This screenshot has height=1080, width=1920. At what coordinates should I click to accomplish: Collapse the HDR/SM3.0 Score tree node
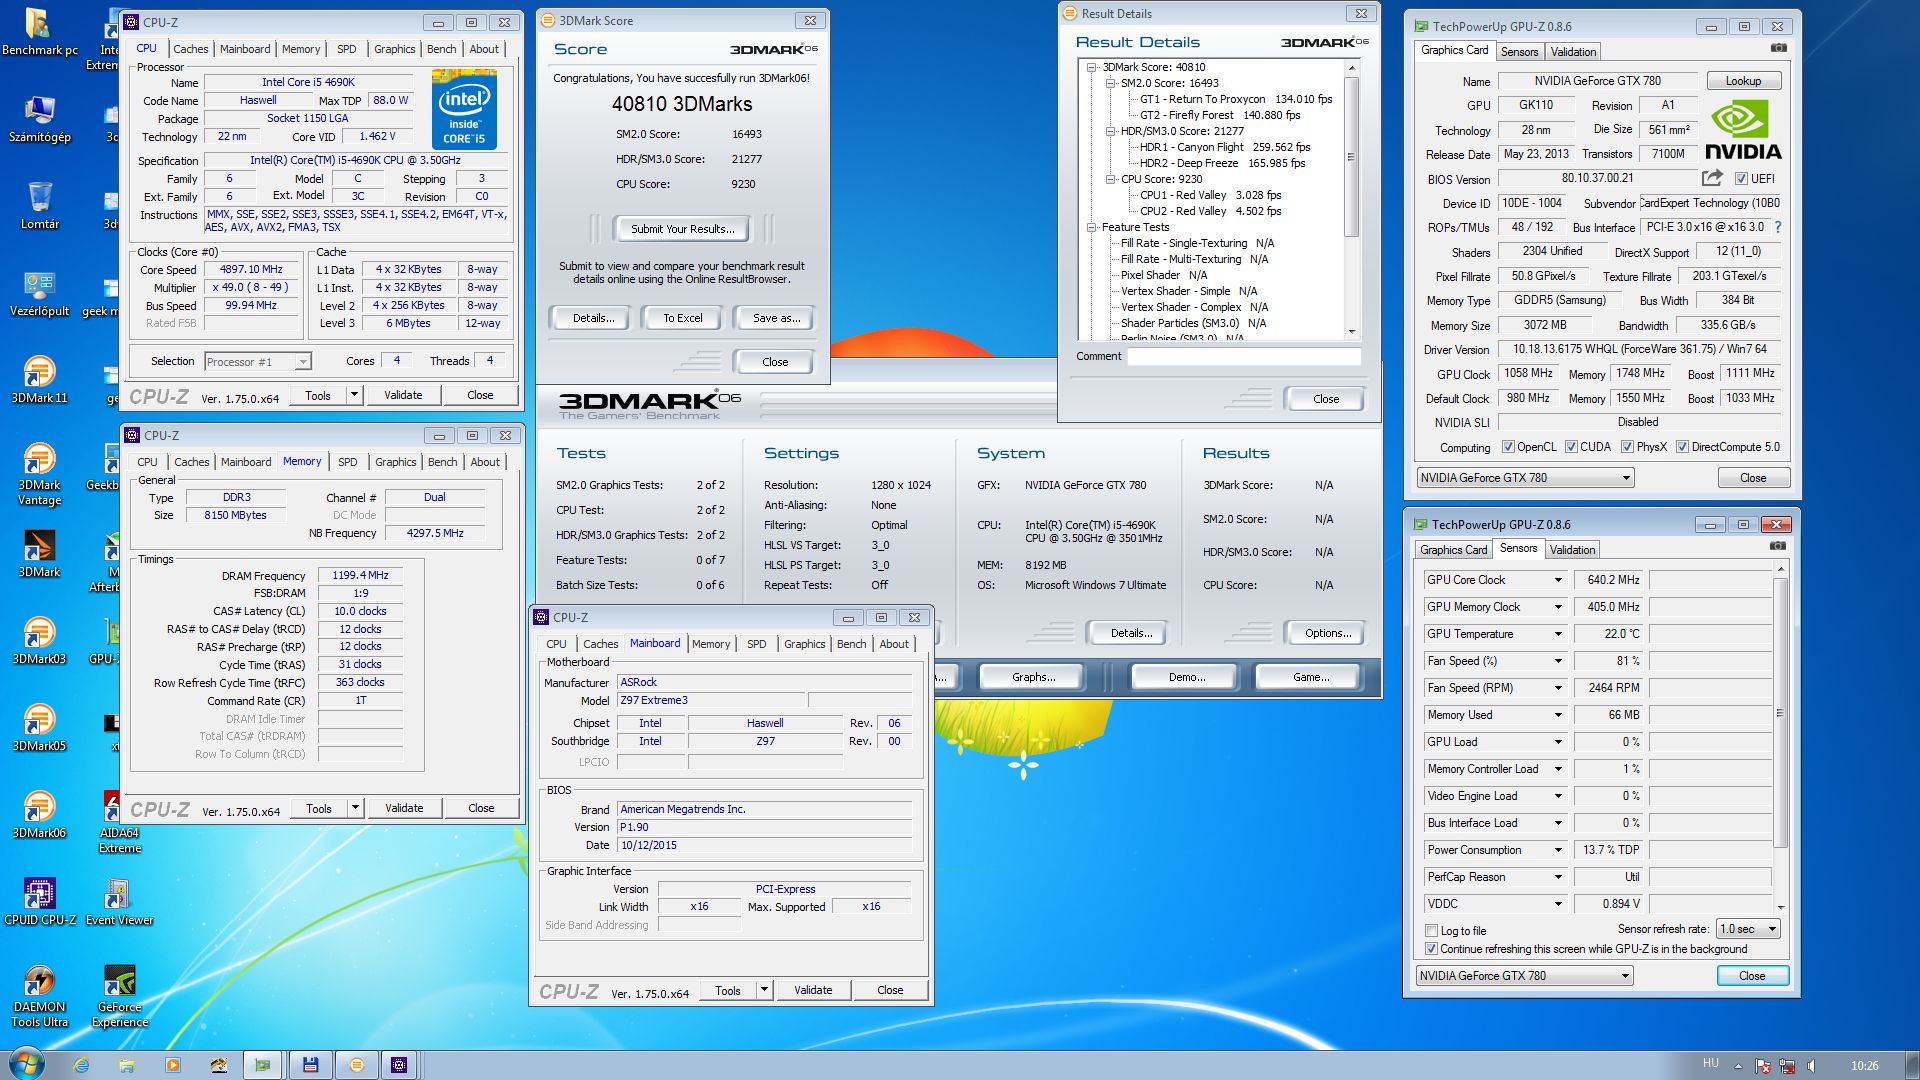pyautogui.click(x=1110, y=131)
